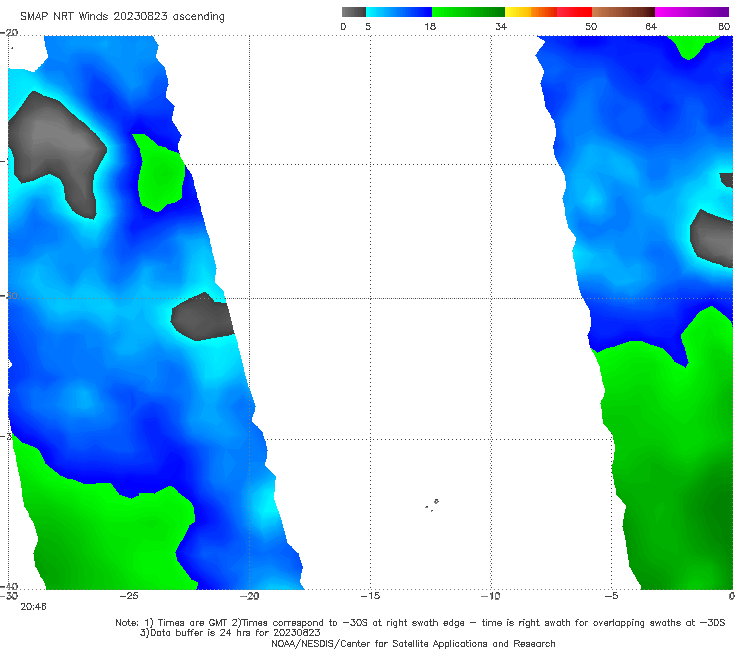The width and height of the screenshot is (740, 650).
Task: Click the blue 5-18 colorbar segment
Action: pos(399,12)
